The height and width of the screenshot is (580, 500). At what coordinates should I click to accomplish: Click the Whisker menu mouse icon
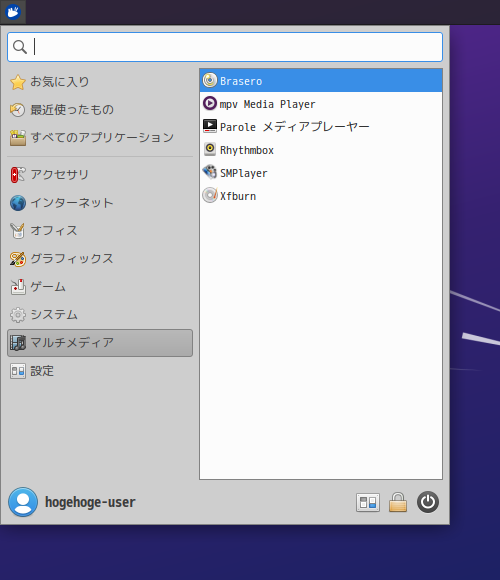(13, 12)
